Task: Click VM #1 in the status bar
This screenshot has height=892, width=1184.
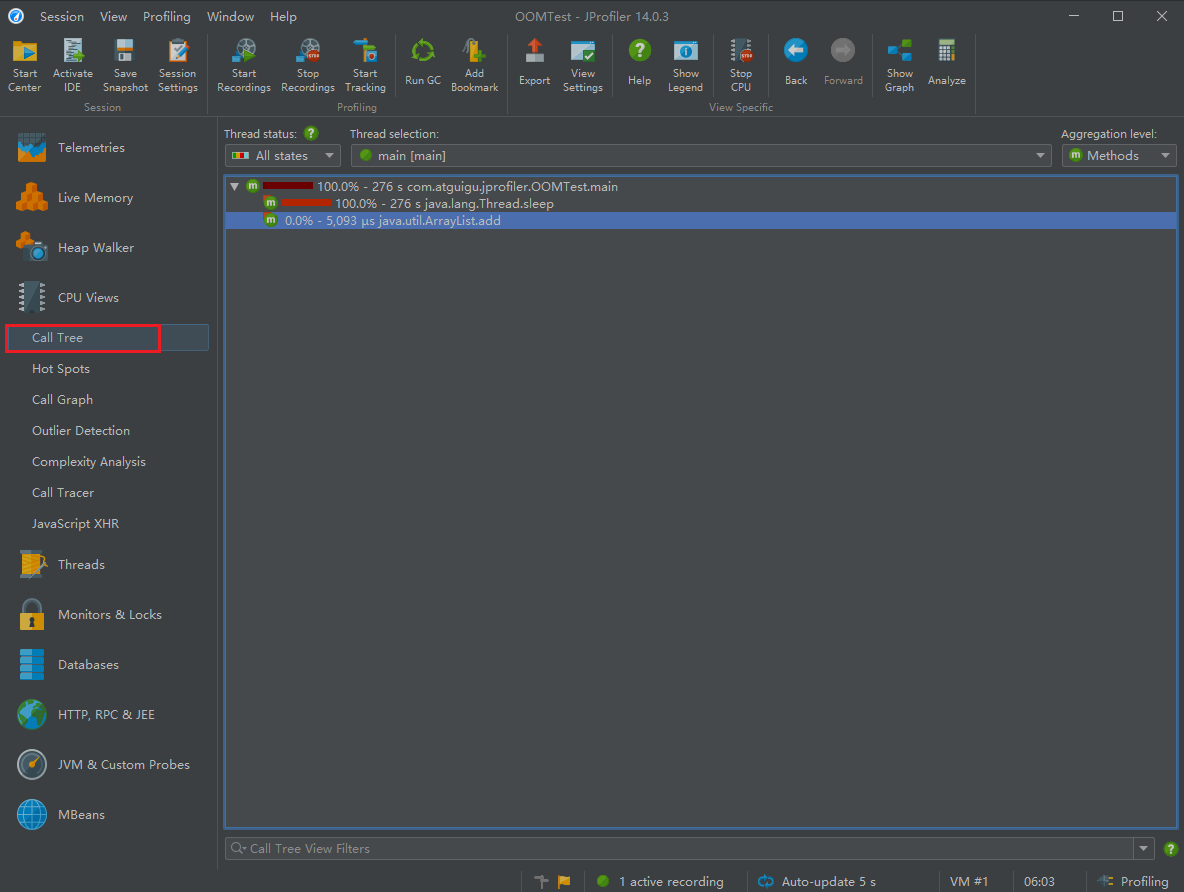Action: [969, 881]
